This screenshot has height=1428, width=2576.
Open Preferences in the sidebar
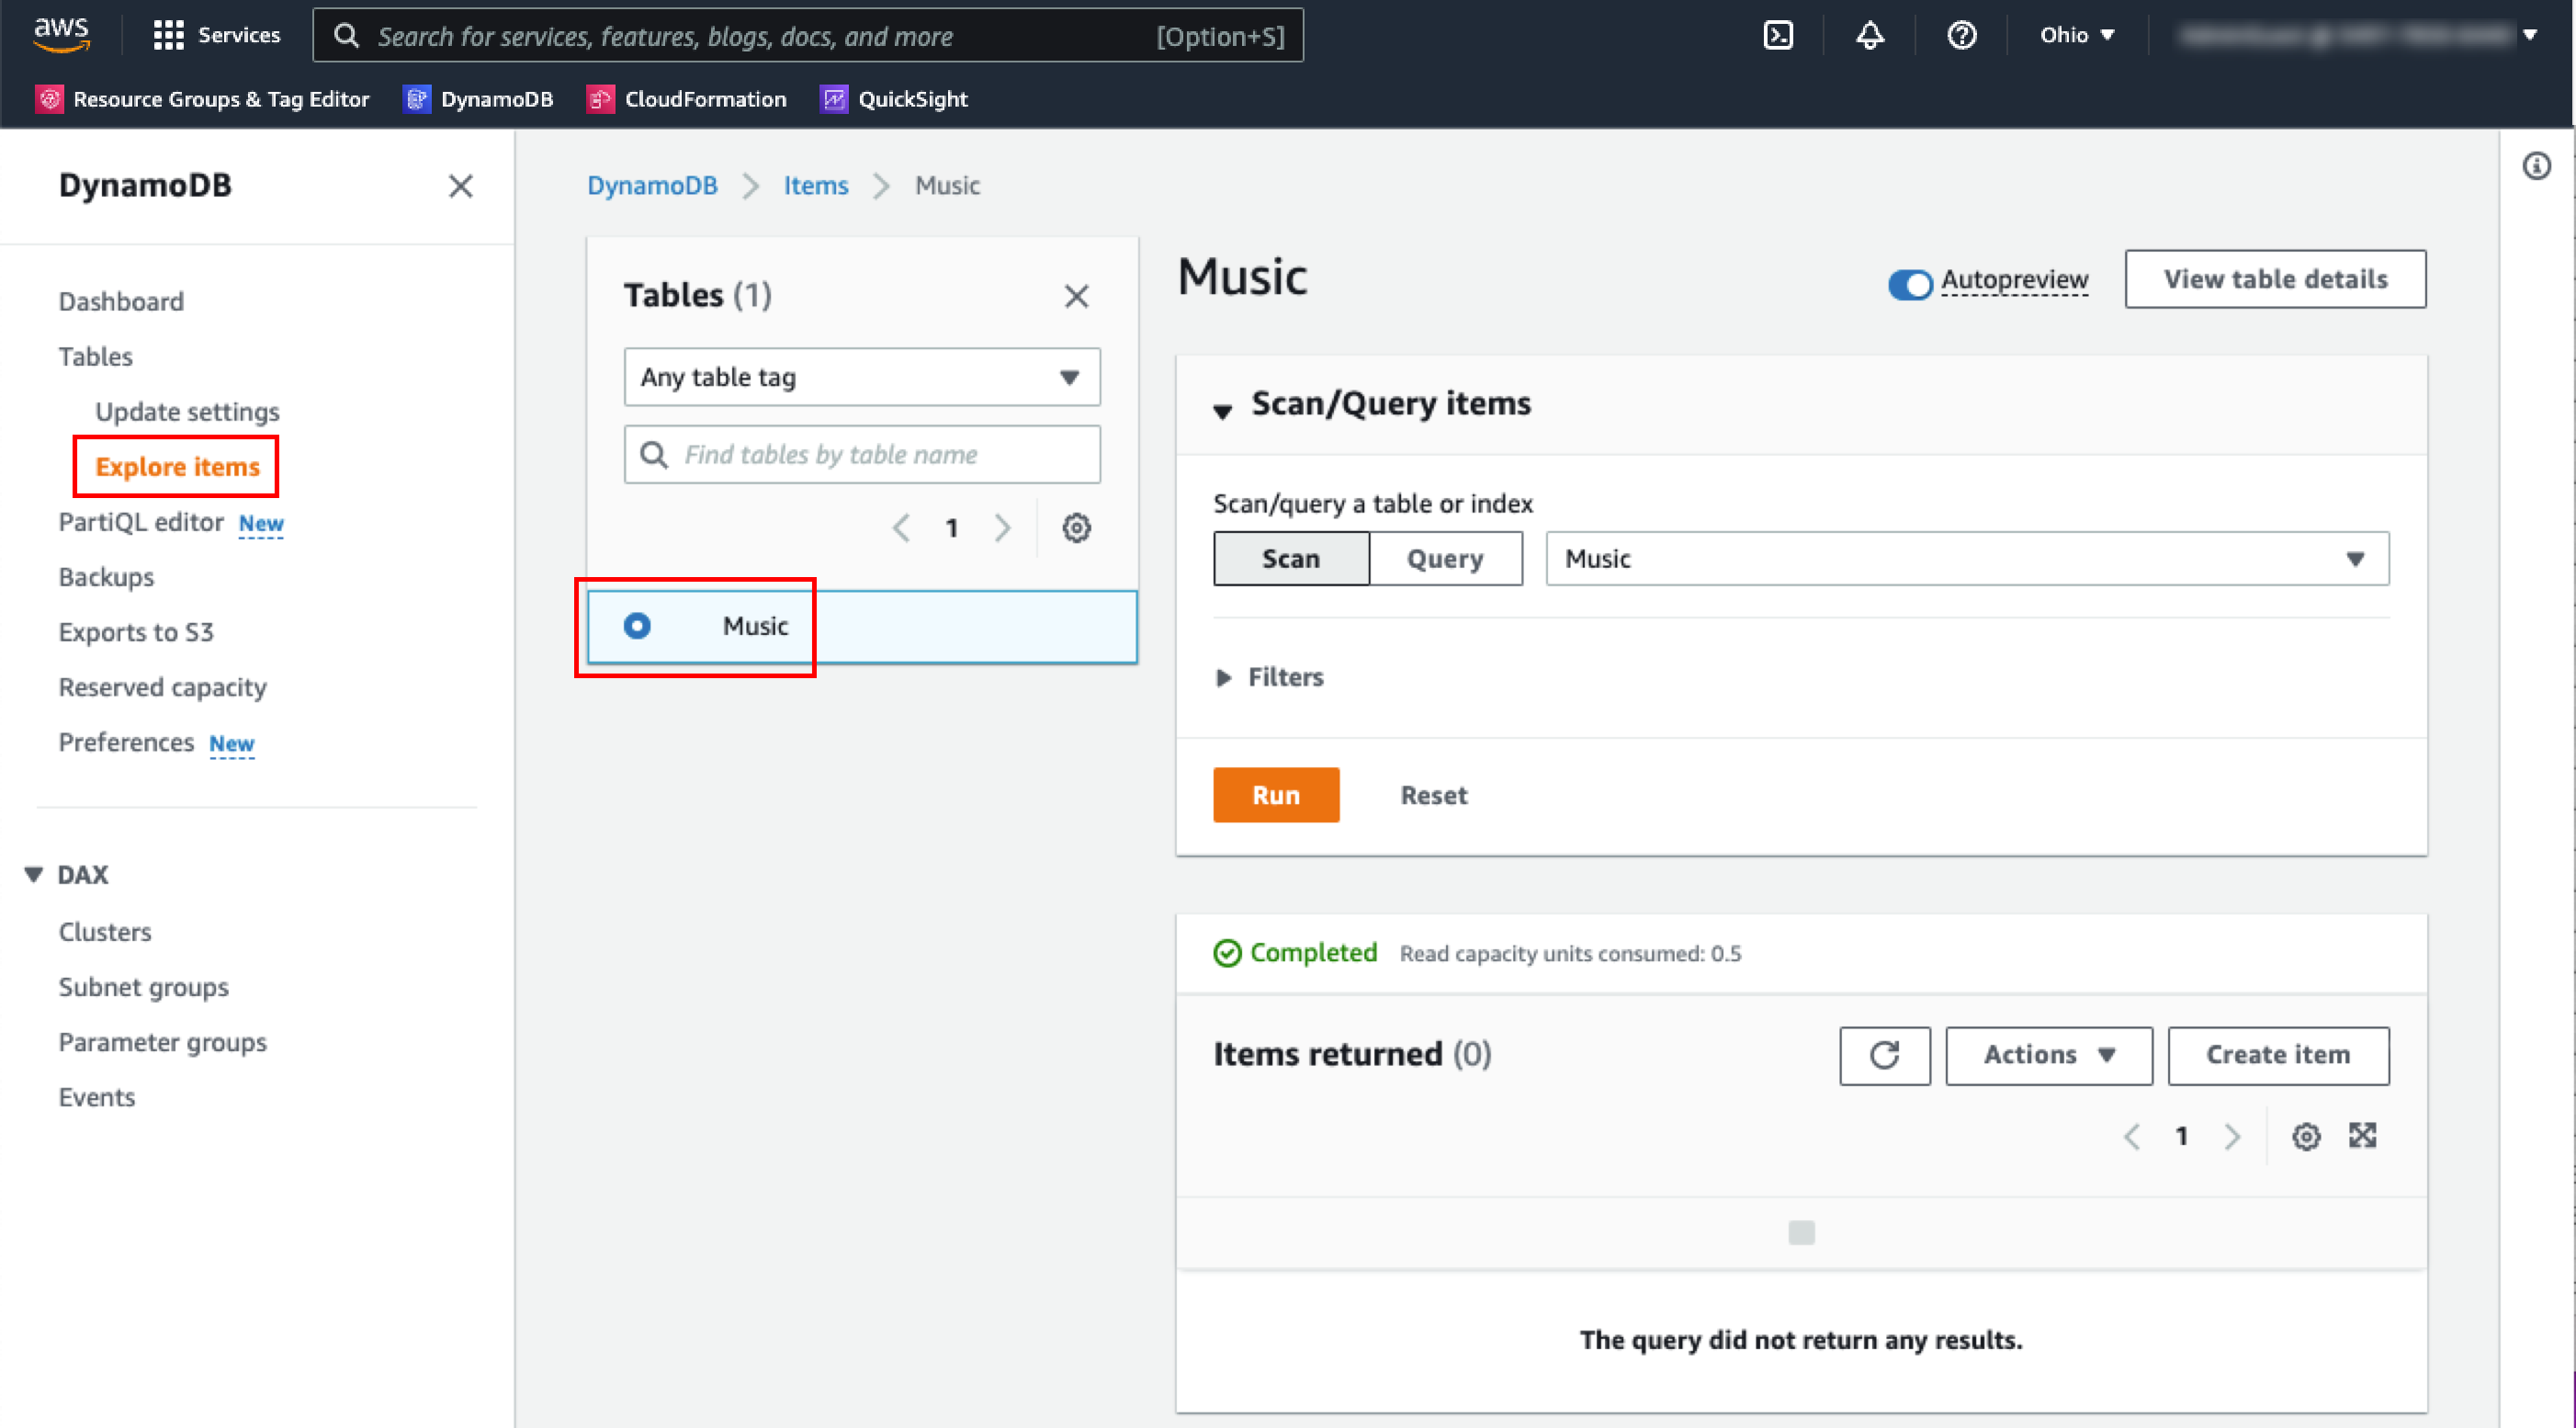[126, 742]
